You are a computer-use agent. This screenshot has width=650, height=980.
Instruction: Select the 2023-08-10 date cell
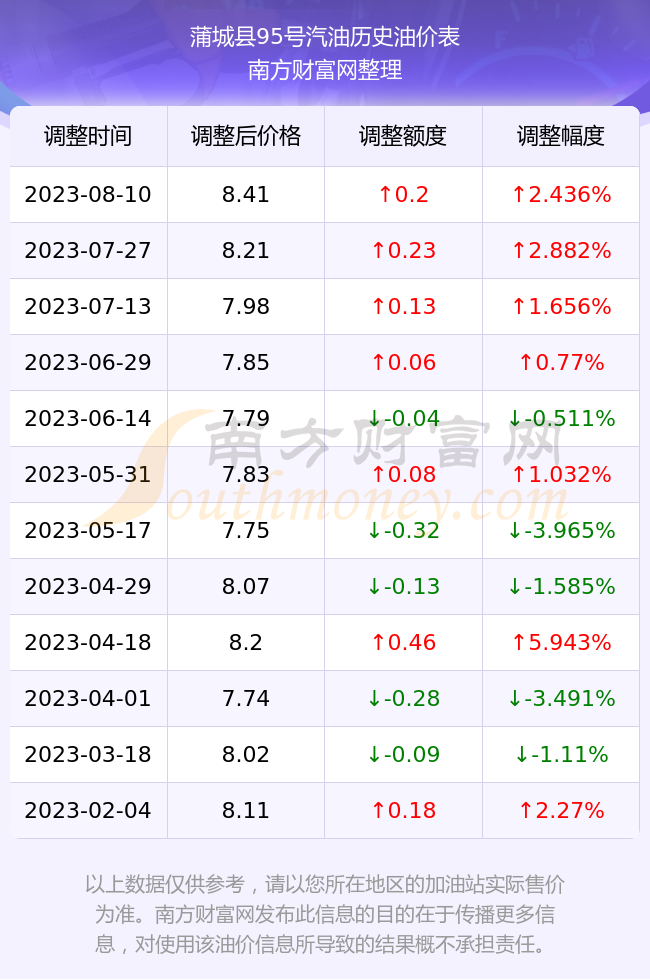pos(88,194)
